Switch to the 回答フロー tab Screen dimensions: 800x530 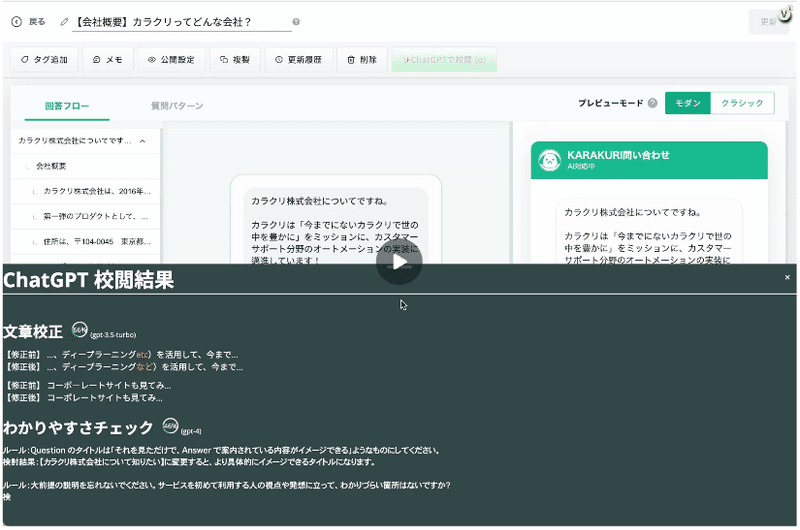[x=67, y=106]
